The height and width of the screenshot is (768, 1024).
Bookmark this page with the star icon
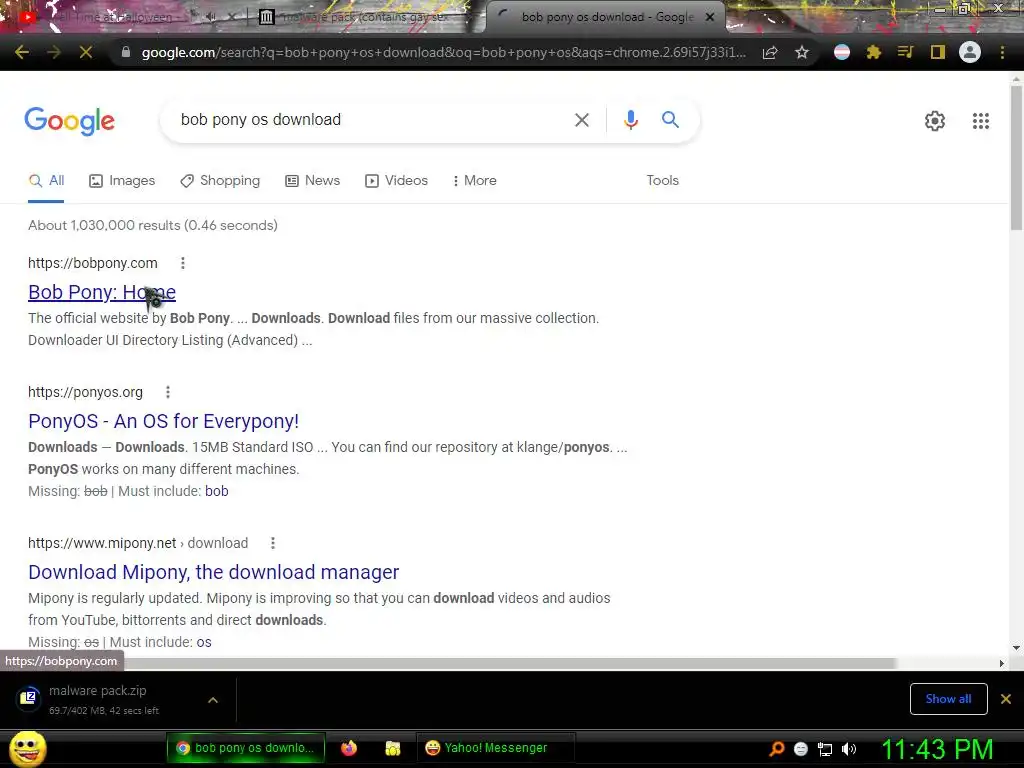[x=802, y=52]
